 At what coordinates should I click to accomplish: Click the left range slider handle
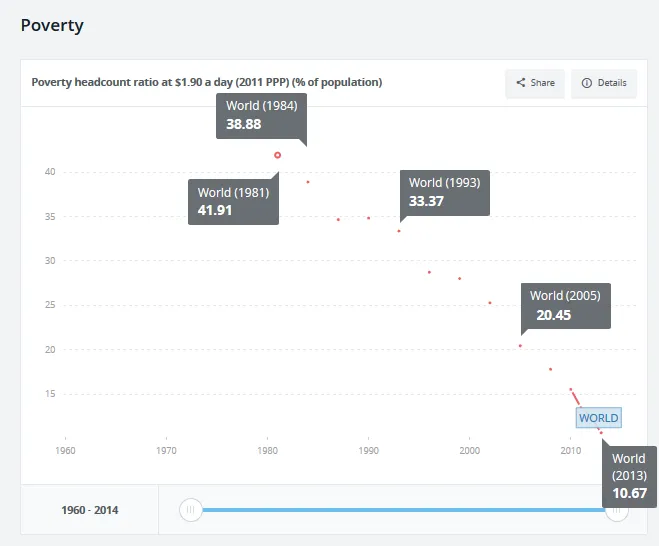tap(190, 510)
